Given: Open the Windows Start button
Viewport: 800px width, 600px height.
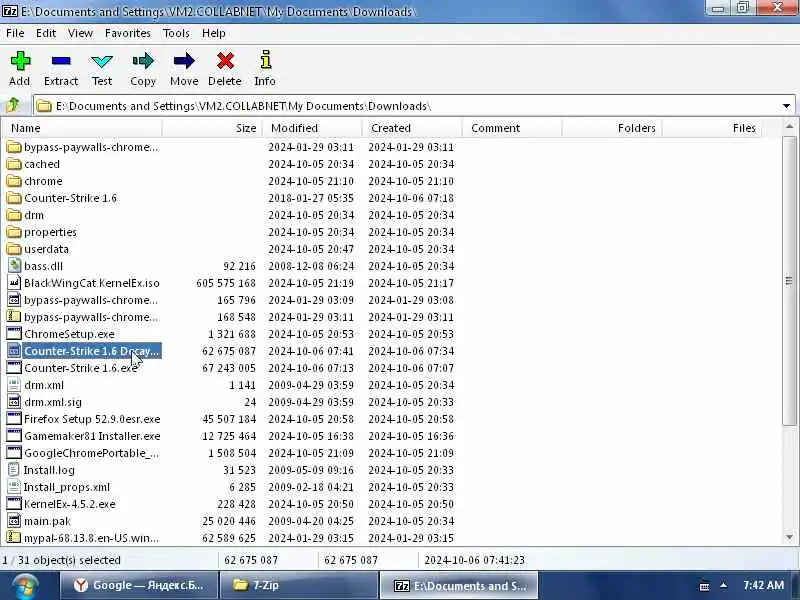Looking at the screenshot, I should [x=26, y=586].
